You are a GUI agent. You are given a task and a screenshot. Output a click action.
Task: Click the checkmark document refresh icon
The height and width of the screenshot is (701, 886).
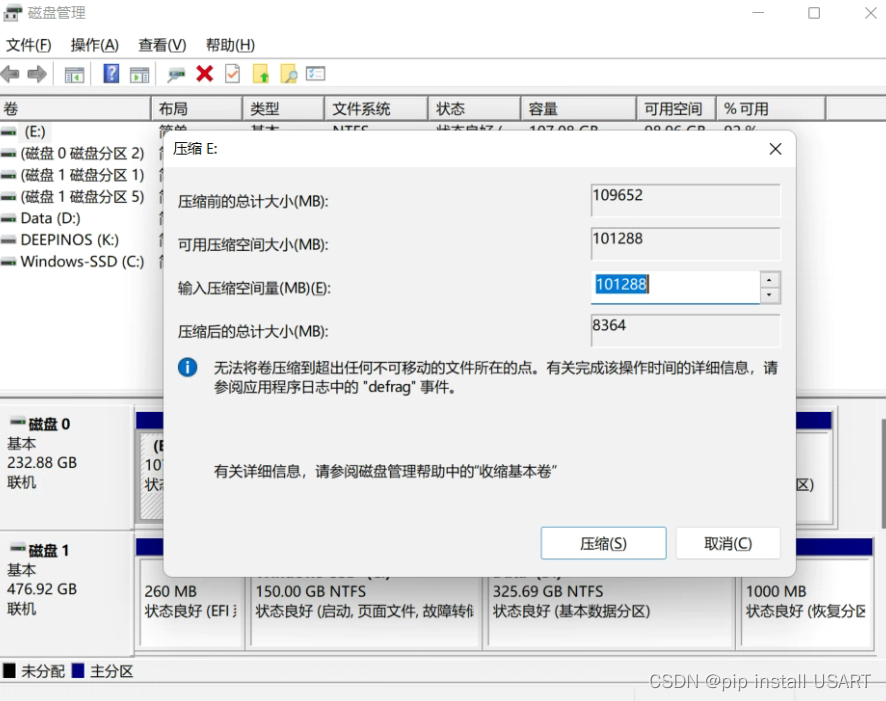[x=232, y=73]
